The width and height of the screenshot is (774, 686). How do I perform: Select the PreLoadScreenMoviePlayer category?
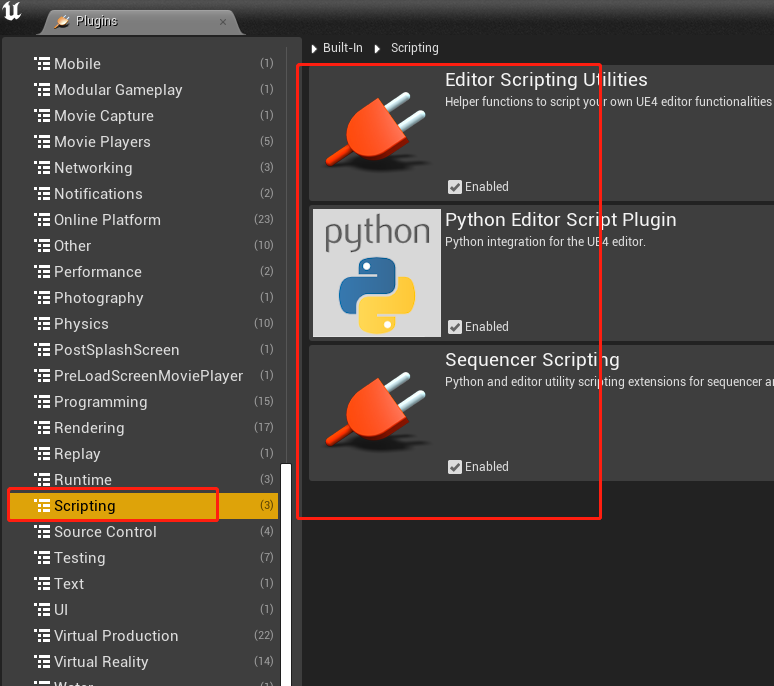click(x=143, y=376)
